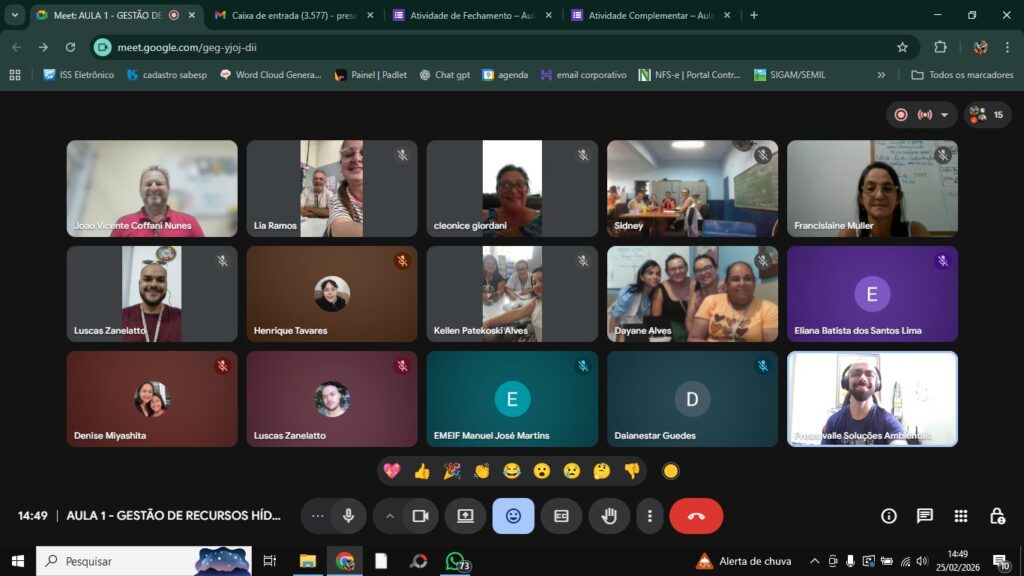
Task: Switch to the Atividade de Fechamento tab
Action: click(x=464, y=15)
